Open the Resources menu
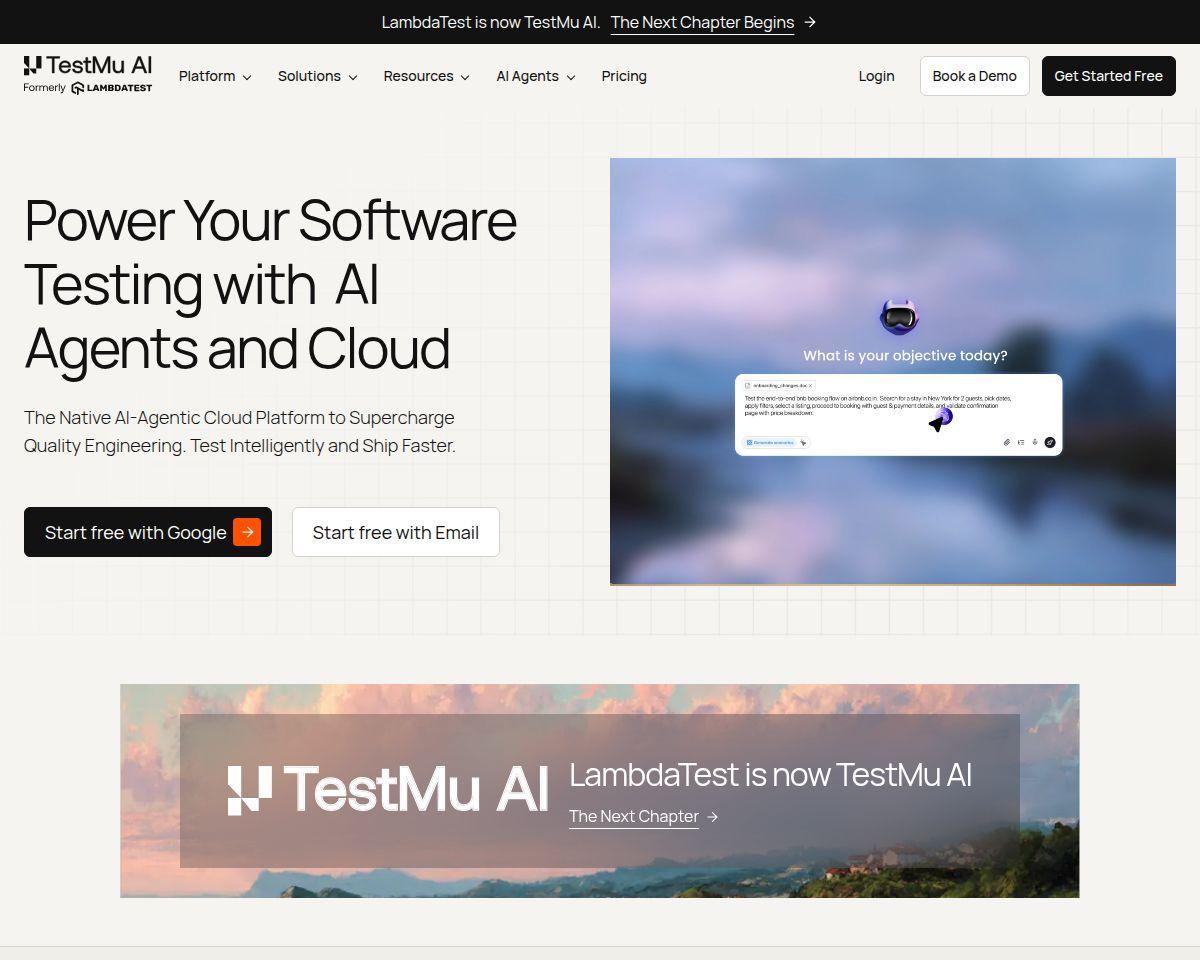Viewport: 1200px width, 960px height. pos(427,76)
